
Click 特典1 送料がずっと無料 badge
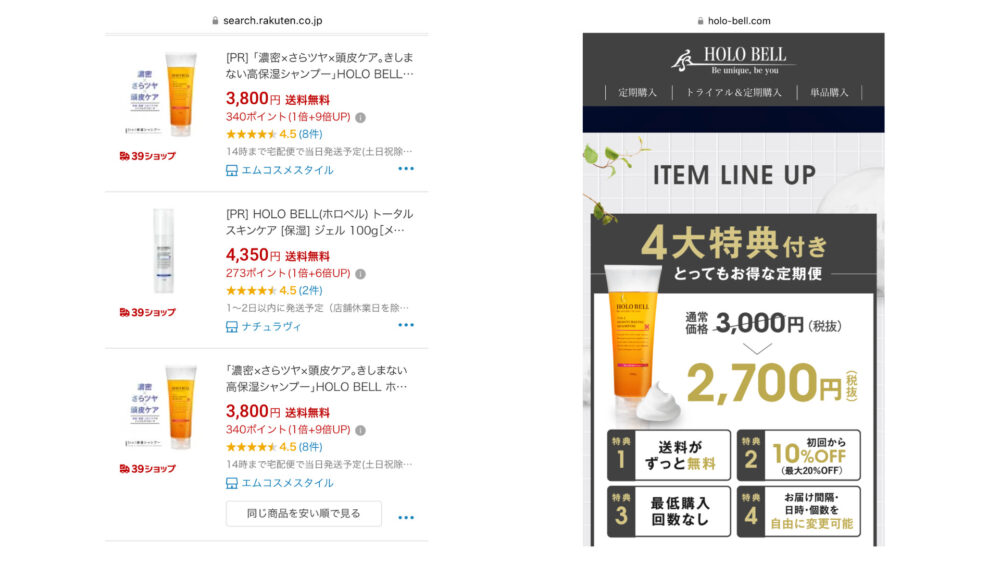point(669,455)
